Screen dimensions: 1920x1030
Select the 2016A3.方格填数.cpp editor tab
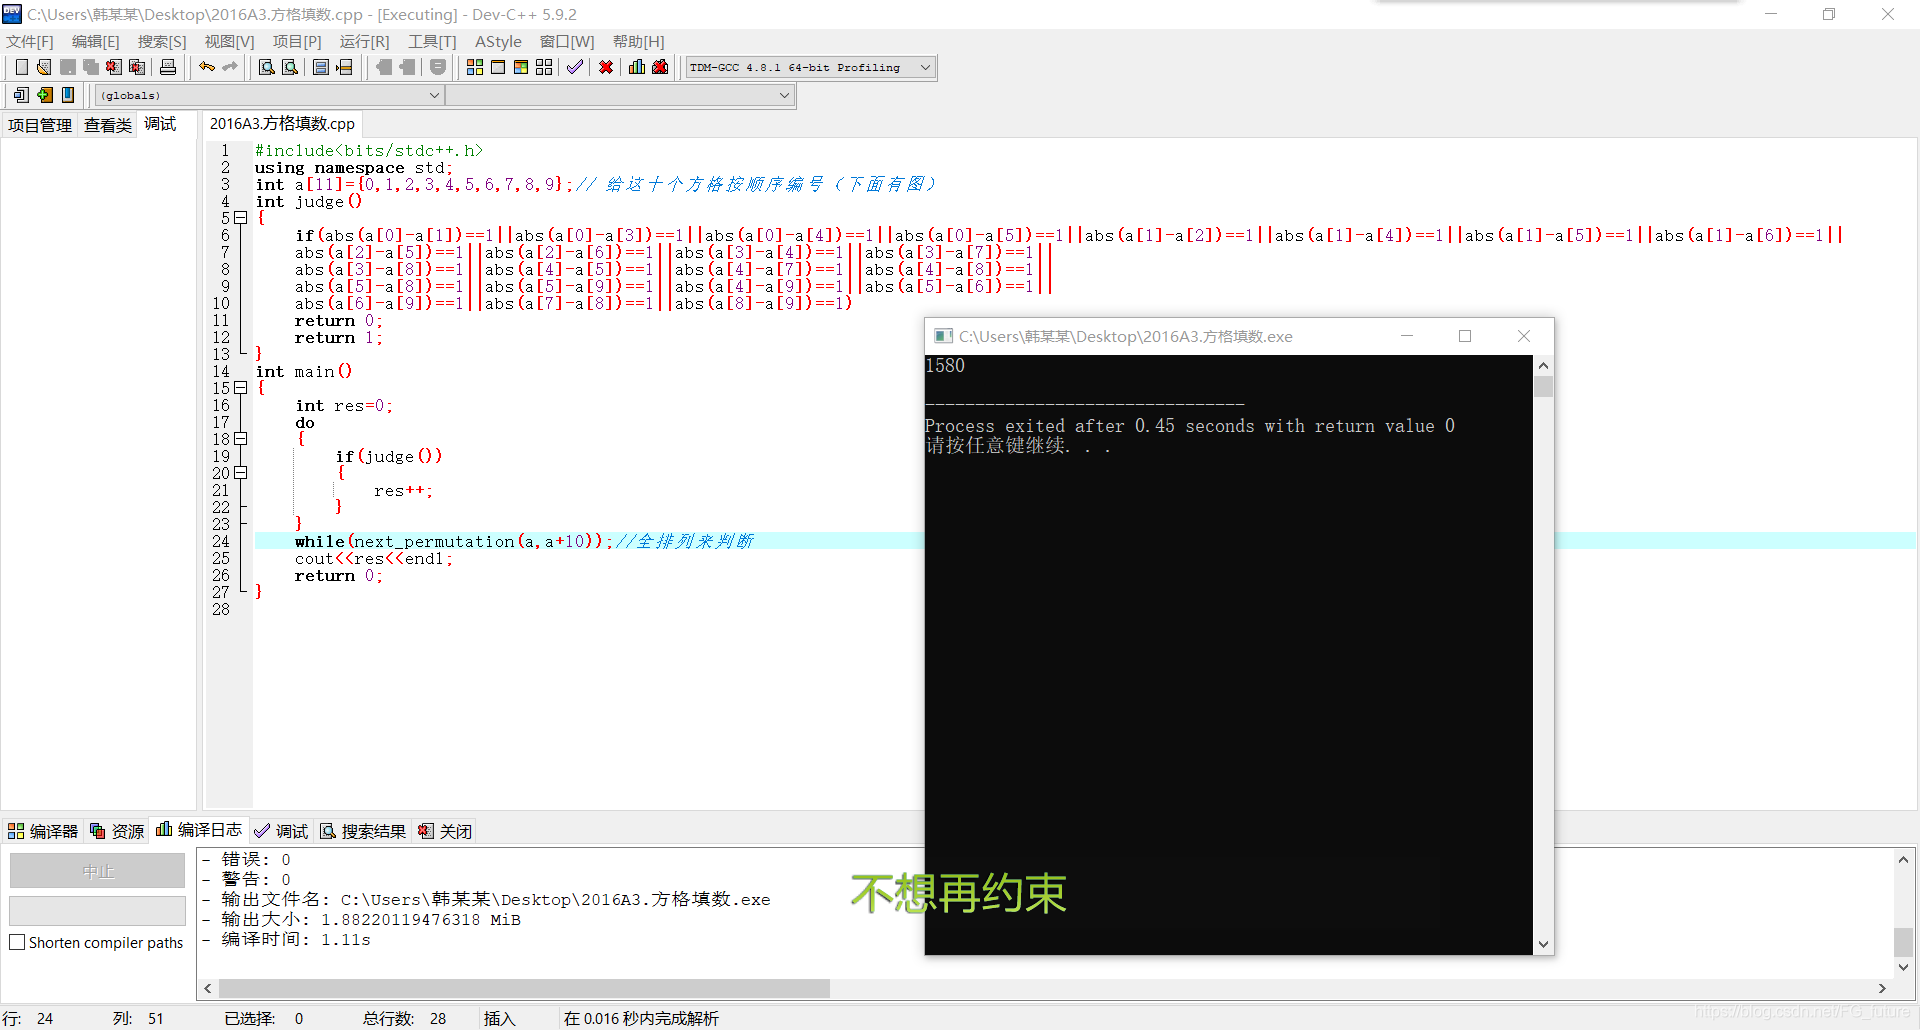pos(282,124)
